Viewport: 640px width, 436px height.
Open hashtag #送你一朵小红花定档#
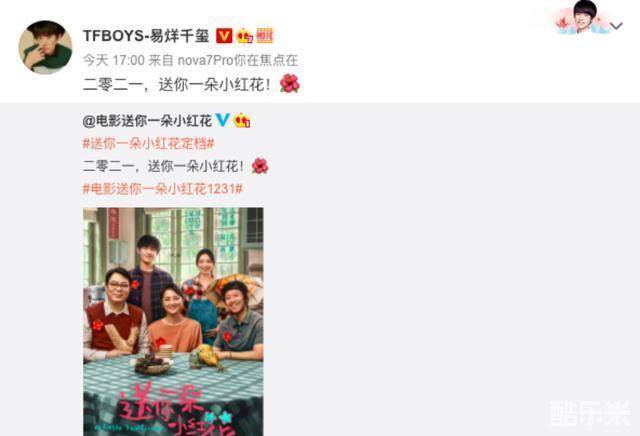[x=149, y=143]
